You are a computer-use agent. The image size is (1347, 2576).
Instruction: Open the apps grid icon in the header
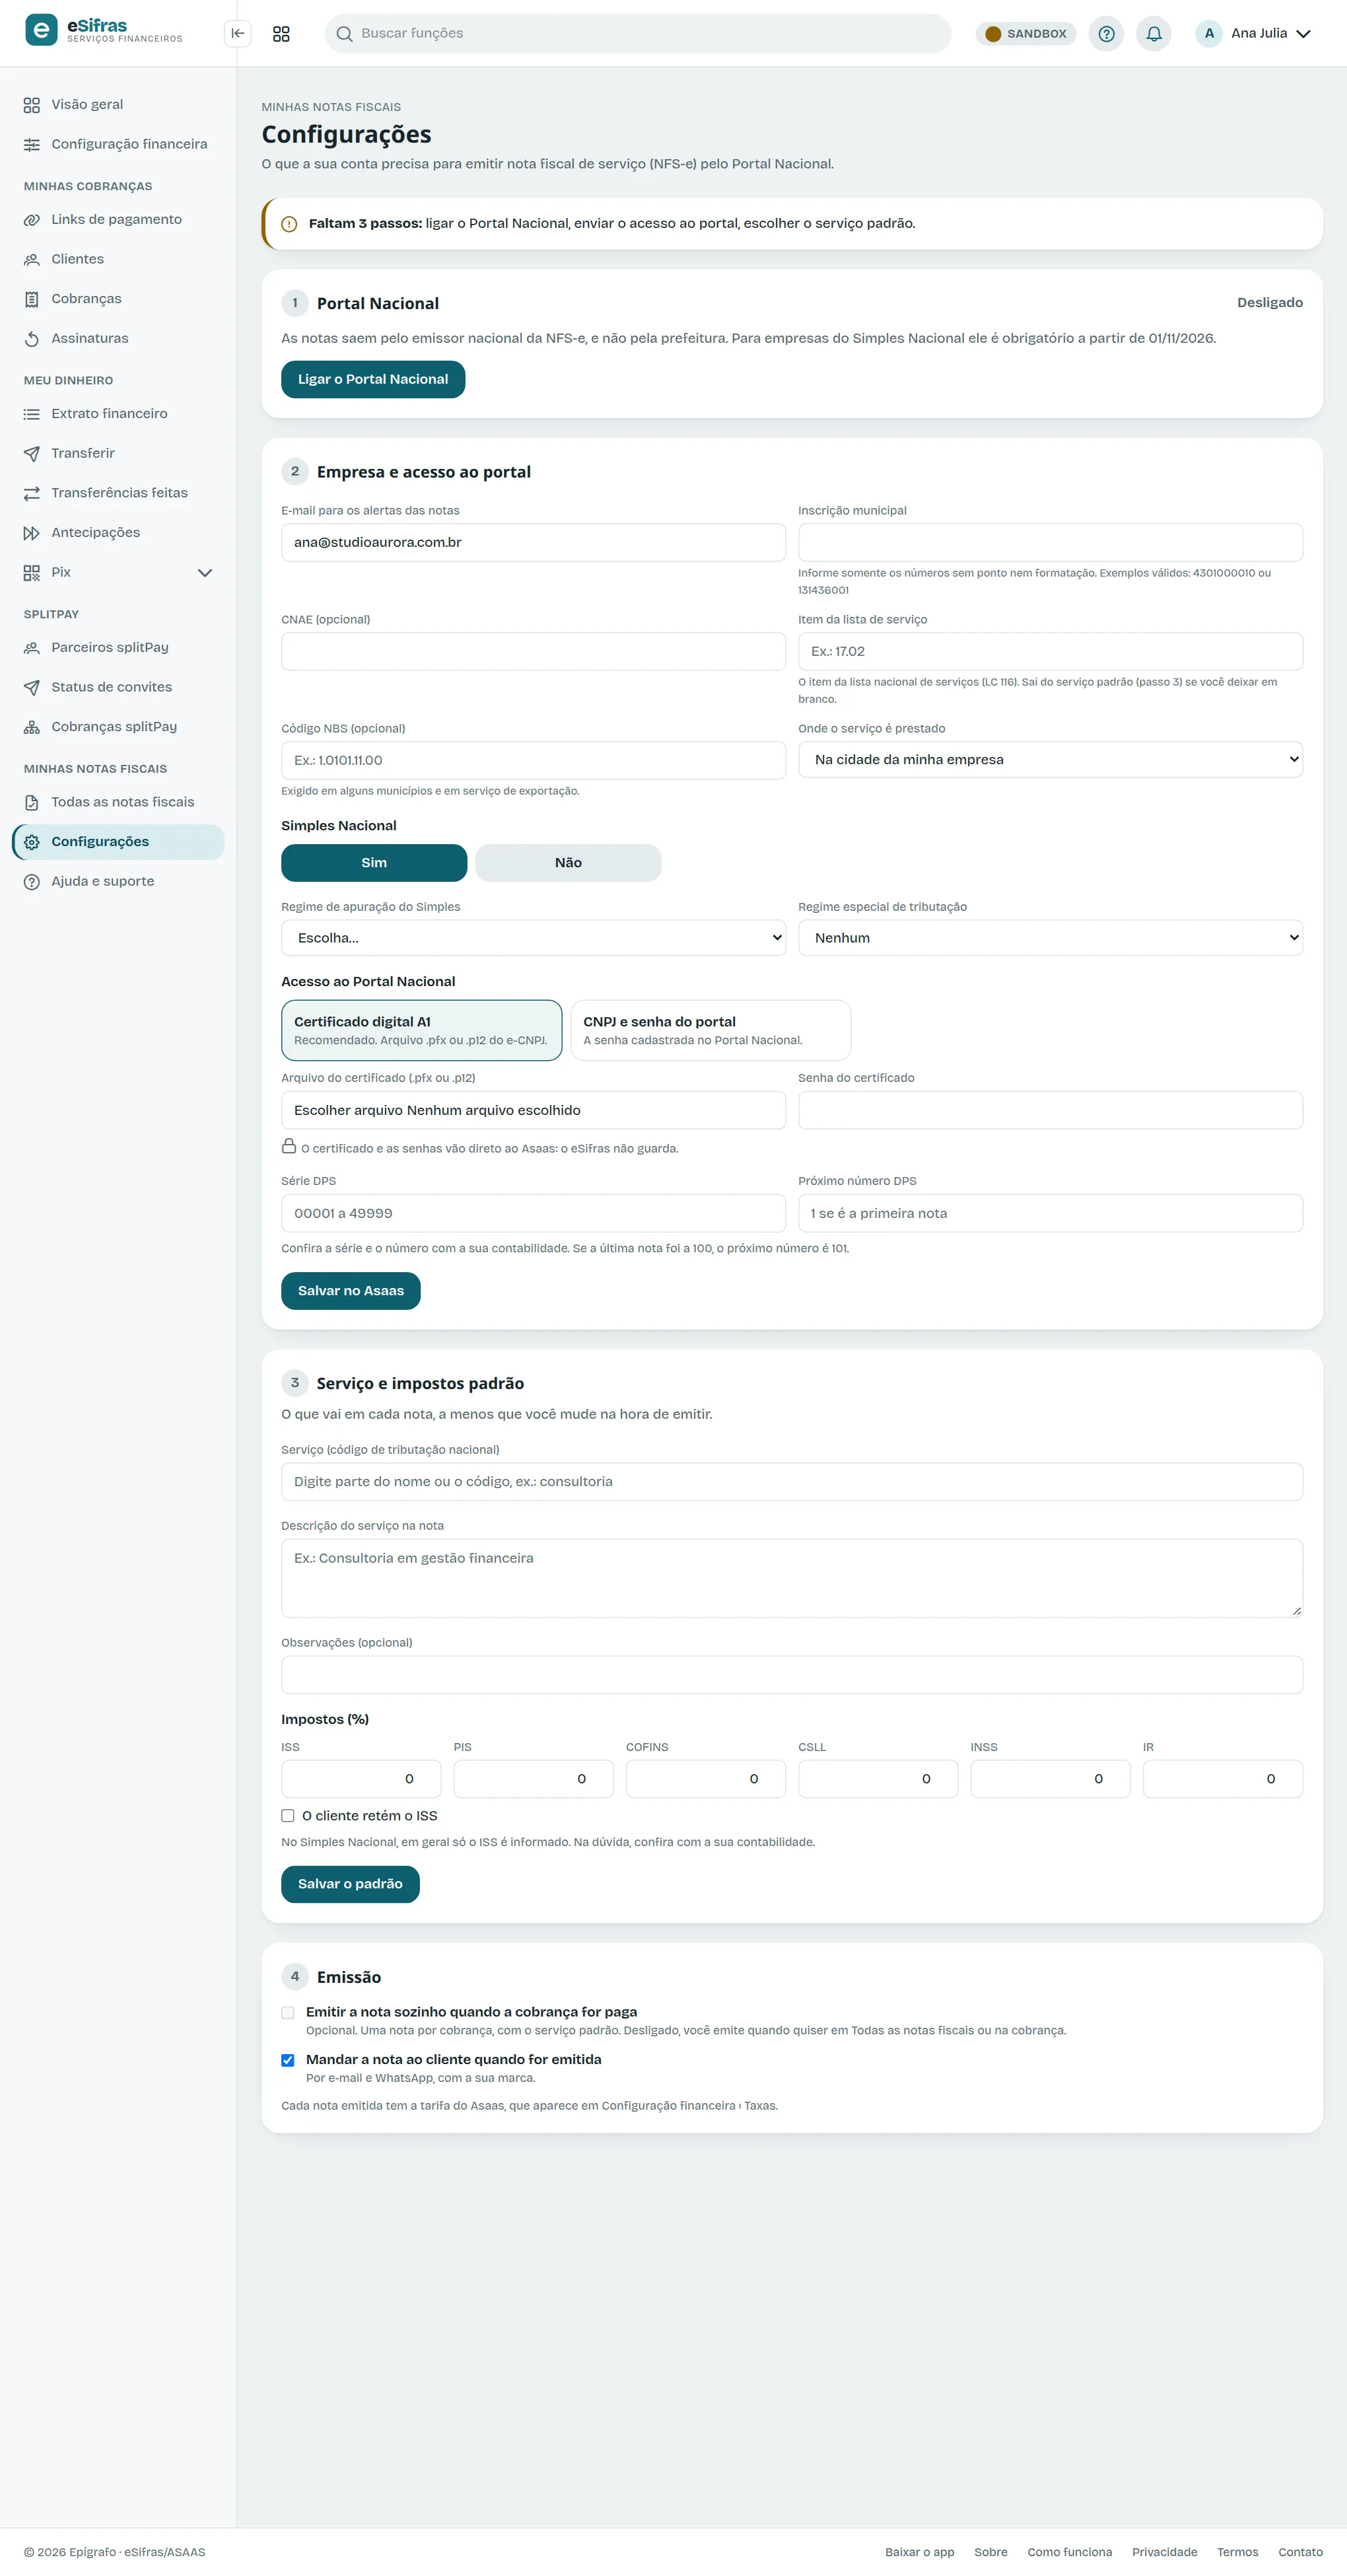(x=281, y=33)
